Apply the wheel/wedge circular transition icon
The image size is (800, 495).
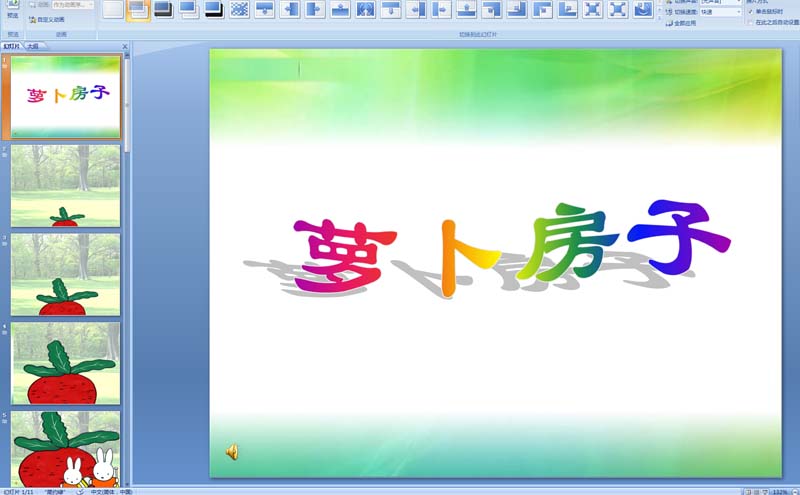coord(365,9)
